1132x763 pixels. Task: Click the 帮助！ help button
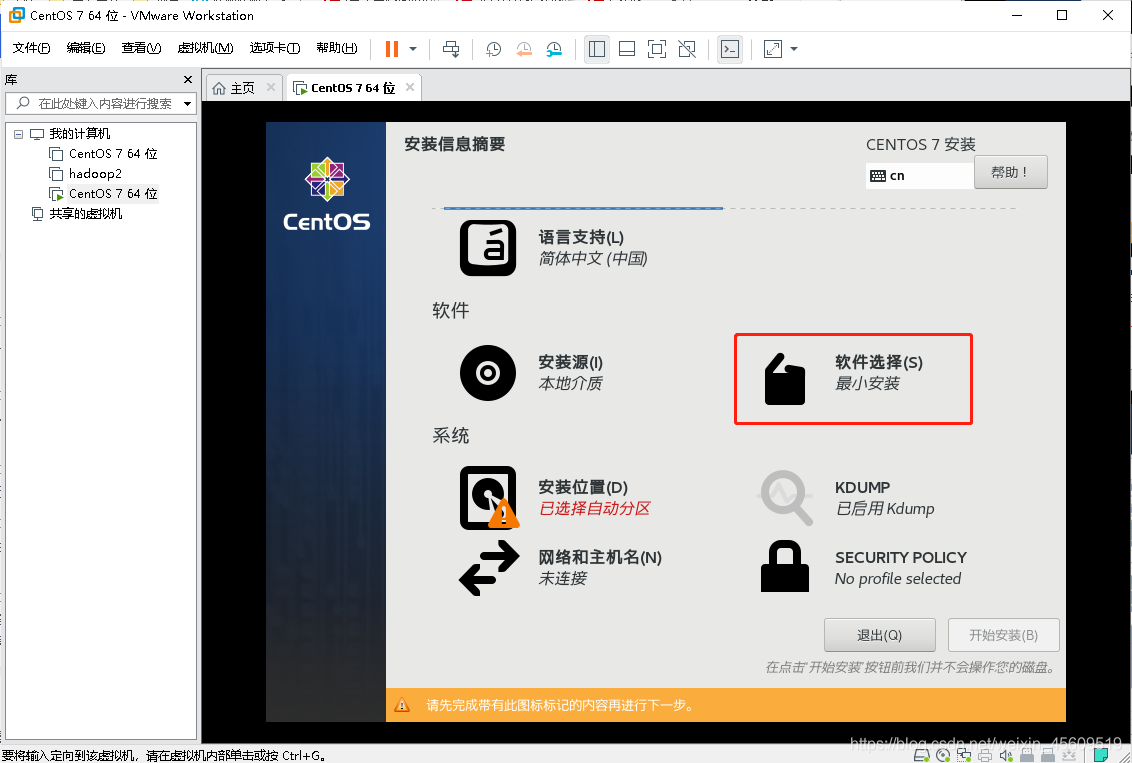point(1010,173)
